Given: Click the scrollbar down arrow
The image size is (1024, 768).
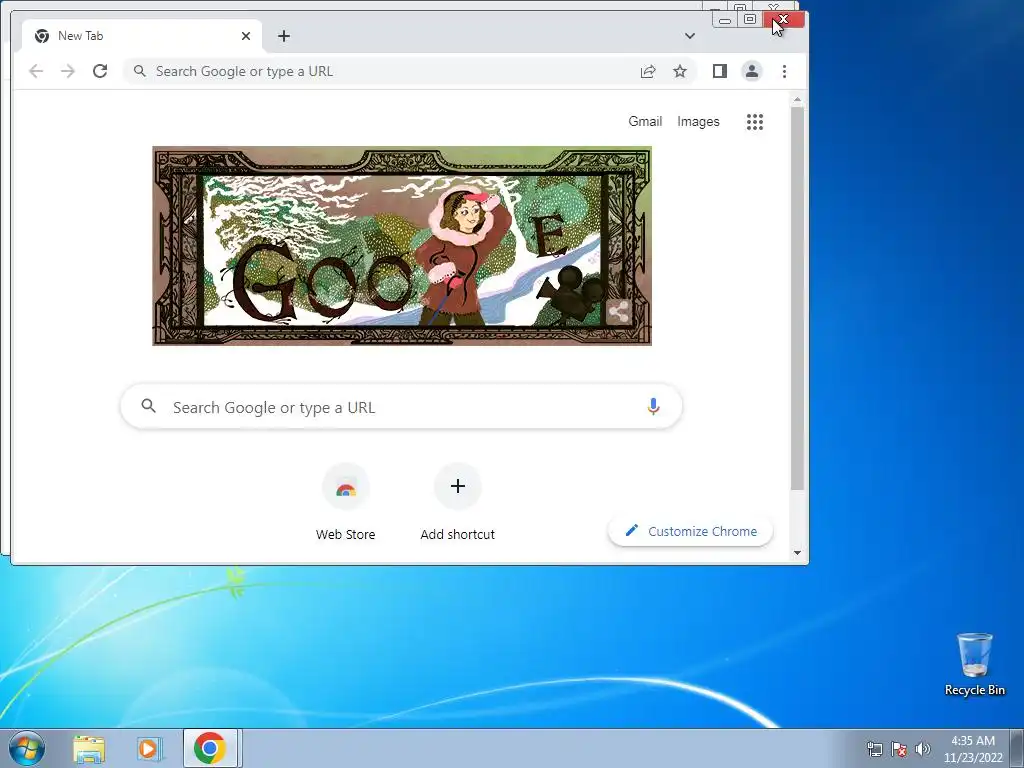Looking at the screenshot, I should tap(797, 553).
